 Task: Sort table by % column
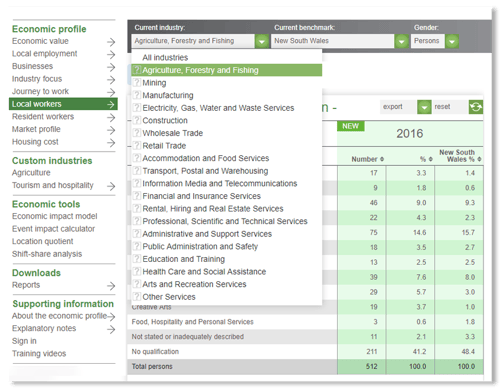coord(426,159)
